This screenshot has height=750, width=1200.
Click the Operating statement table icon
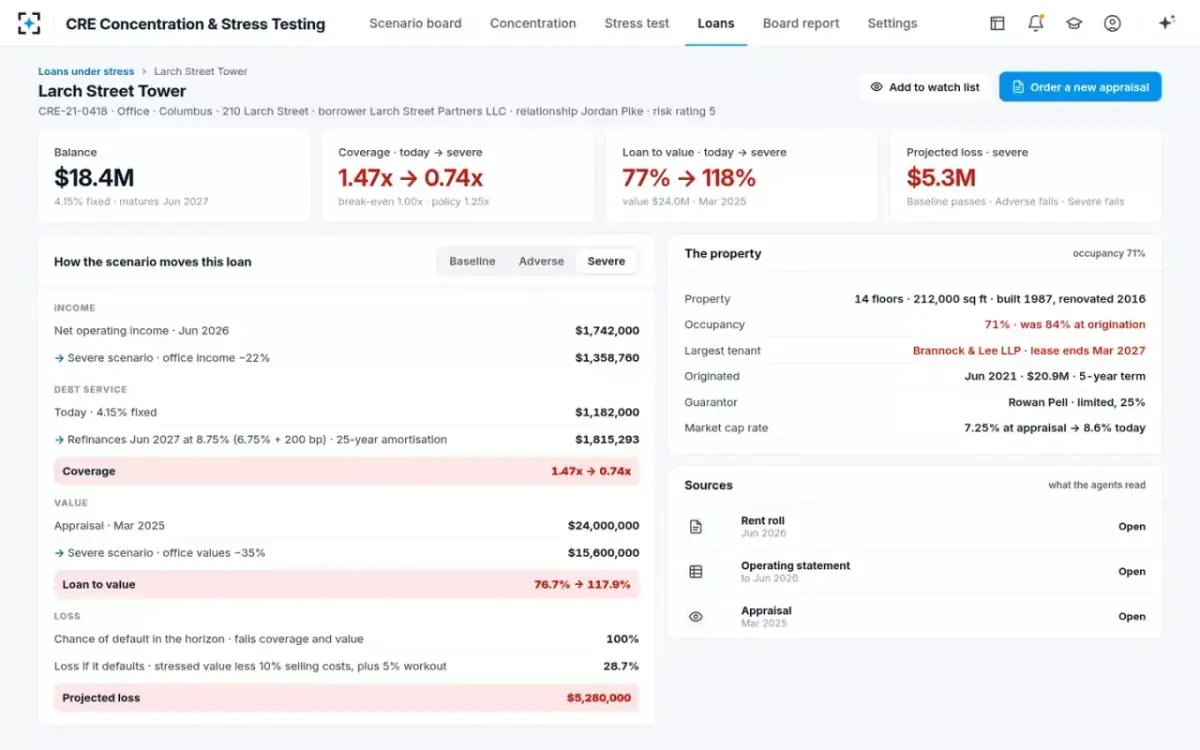point(696,572)
